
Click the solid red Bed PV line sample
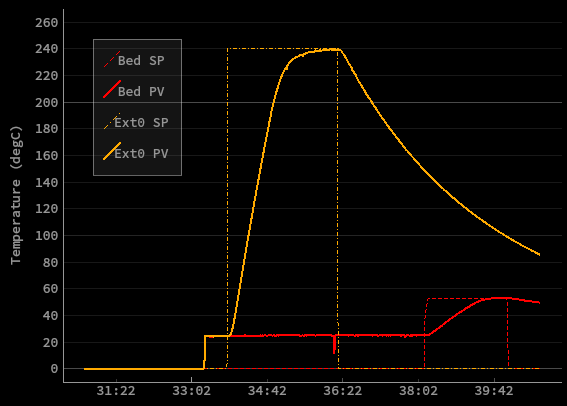(112, 89)
